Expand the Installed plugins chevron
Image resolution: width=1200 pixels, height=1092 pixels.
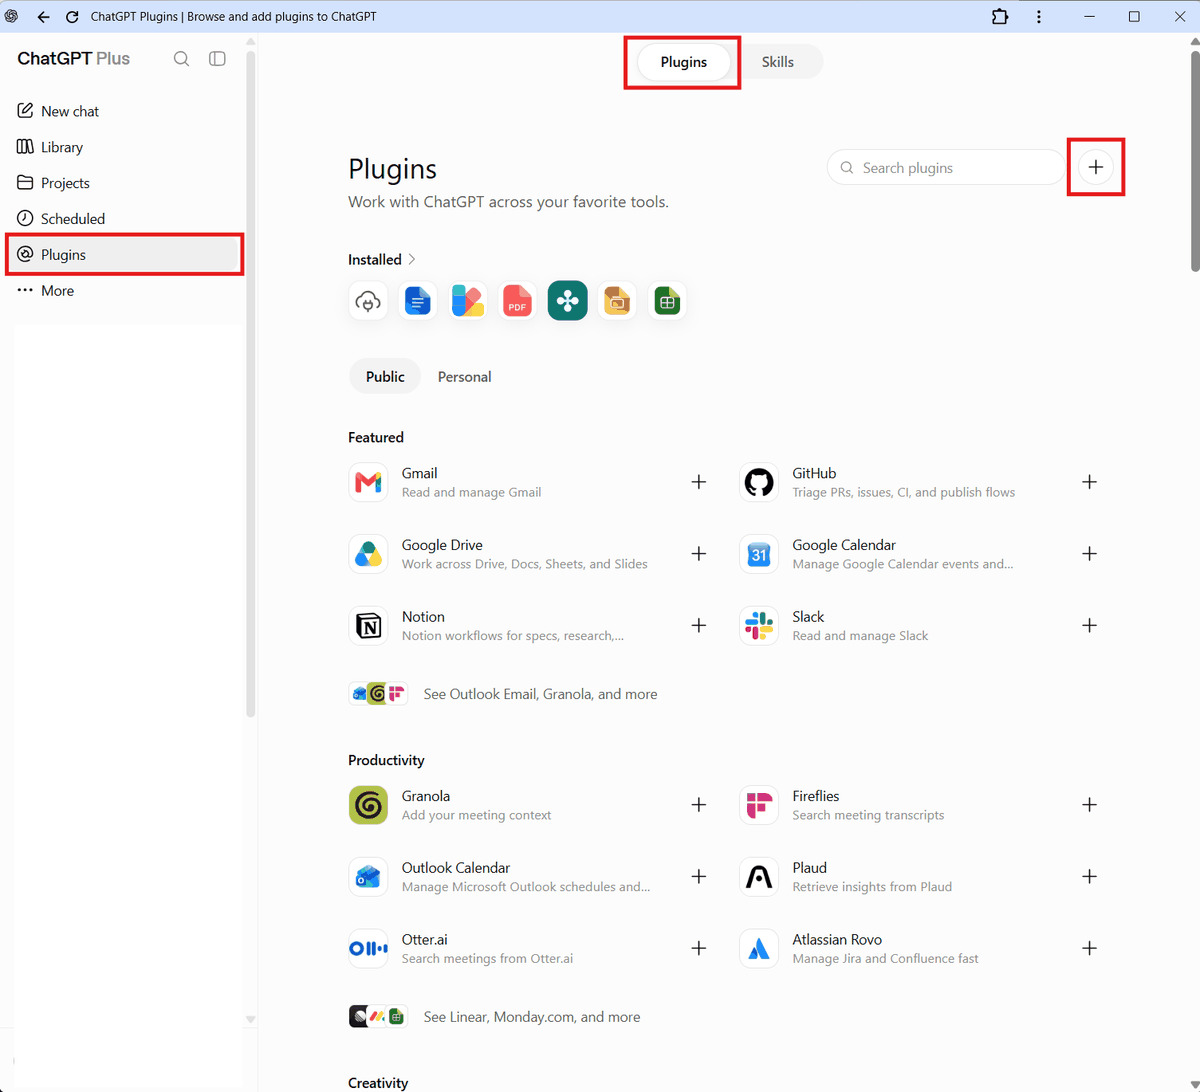[x=412, y=260]
